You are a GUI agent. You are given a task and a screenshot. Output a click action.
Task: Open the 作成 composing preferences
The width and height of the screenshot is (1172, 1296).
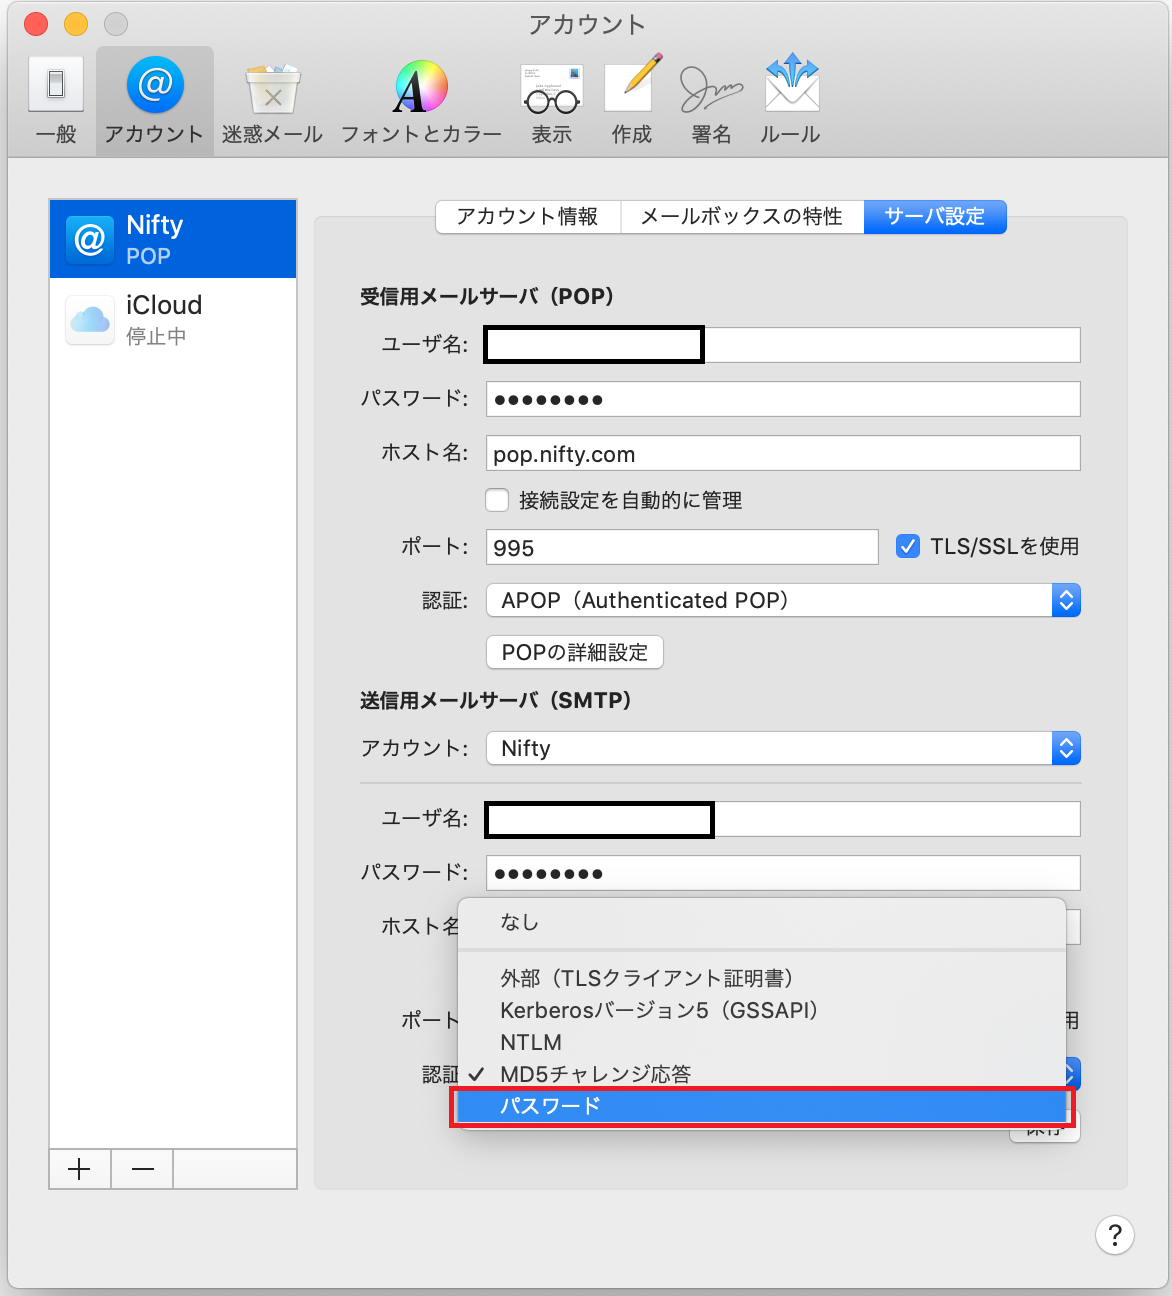tap(632, 101)
